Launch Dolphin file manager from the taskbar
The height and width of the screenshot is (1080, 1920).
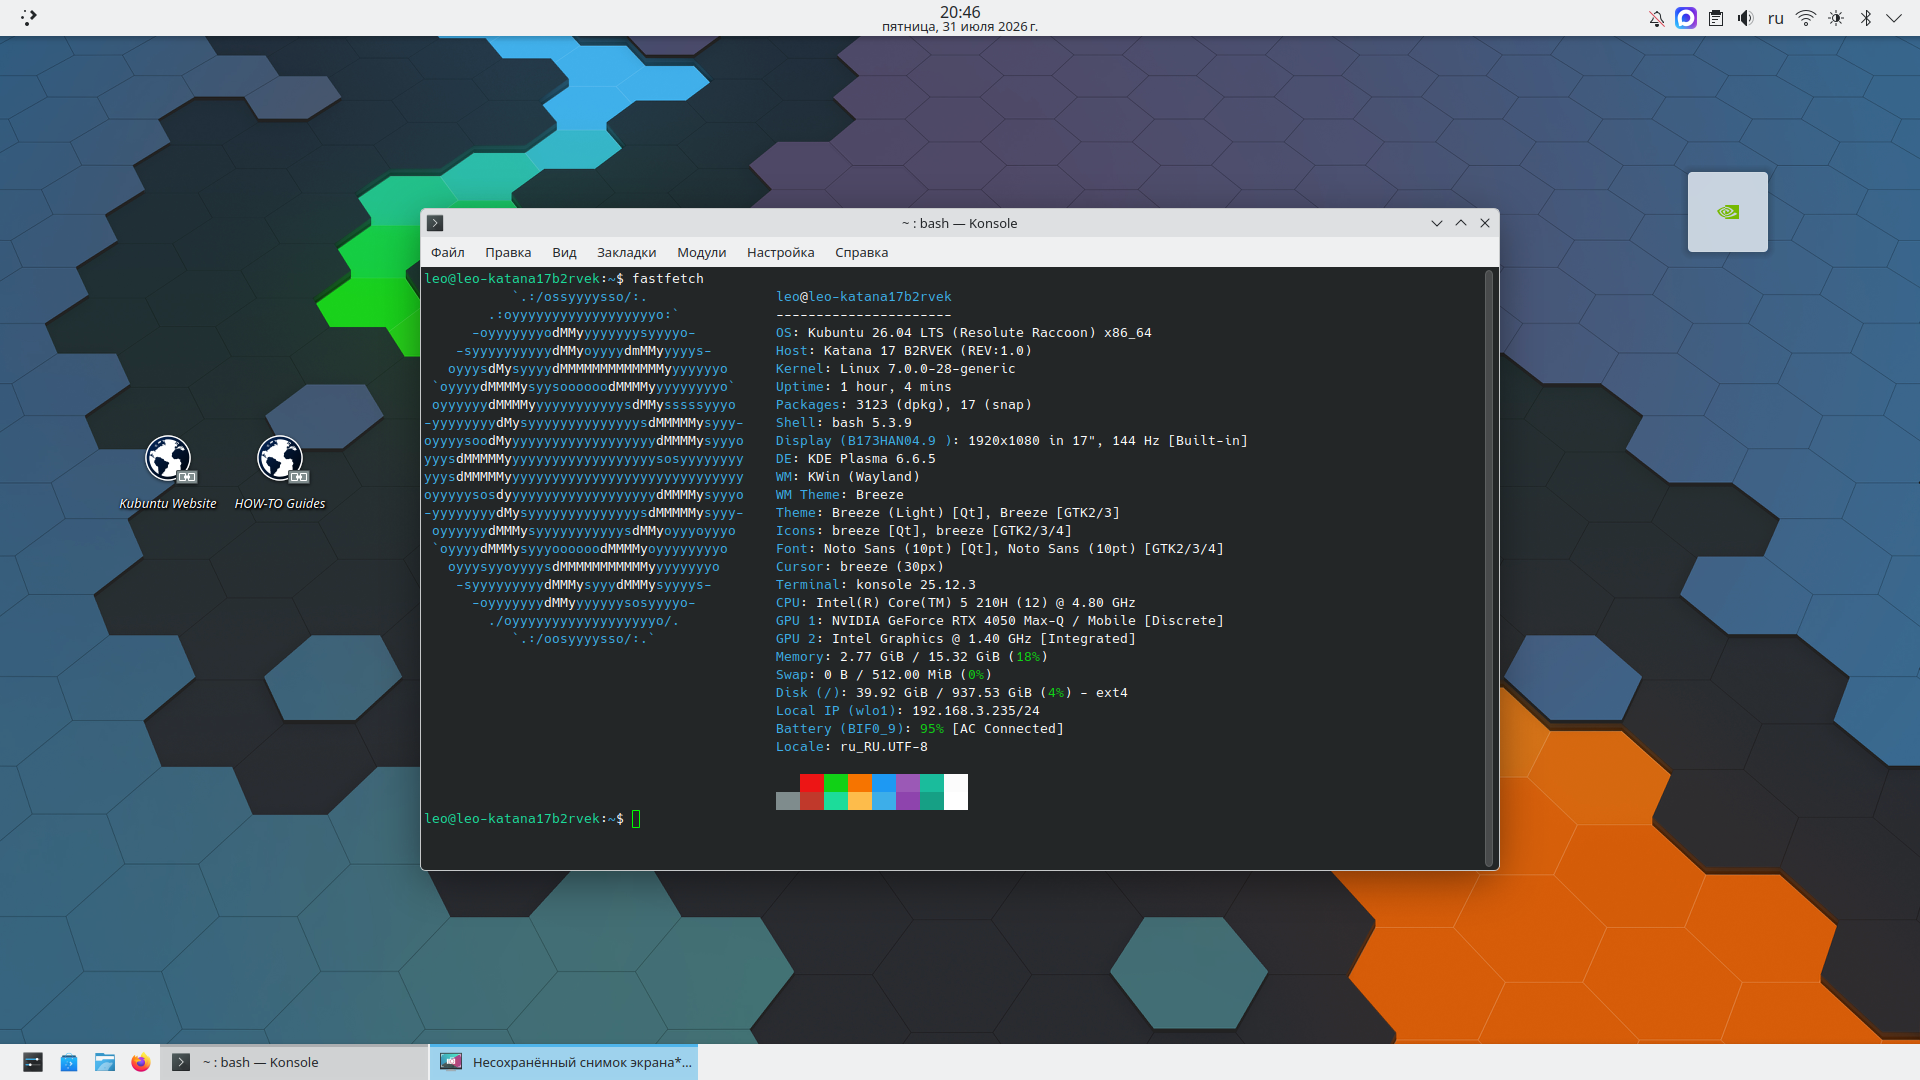(105, 1062)
